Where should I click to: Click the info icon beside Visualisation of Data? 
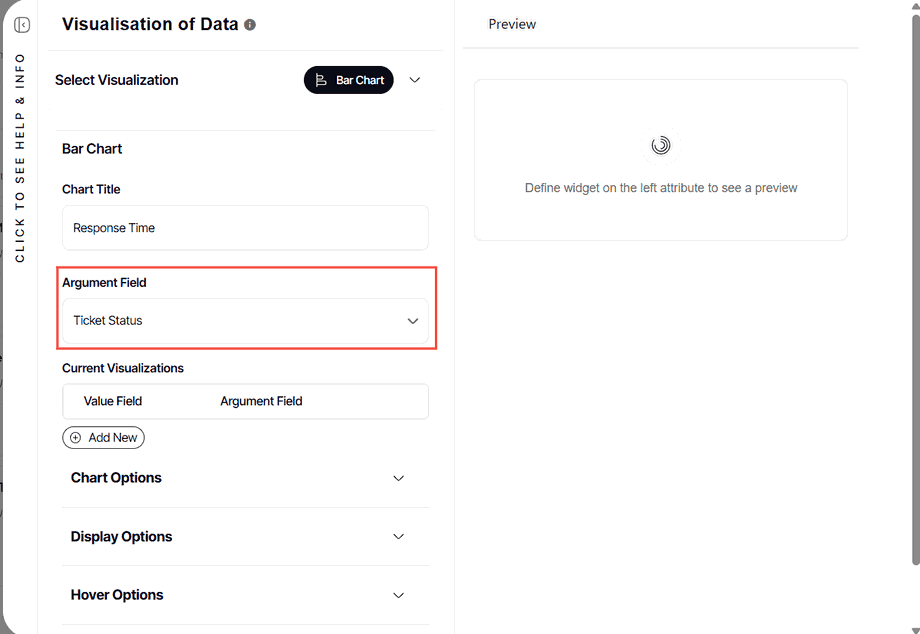(x=250, y=25)
